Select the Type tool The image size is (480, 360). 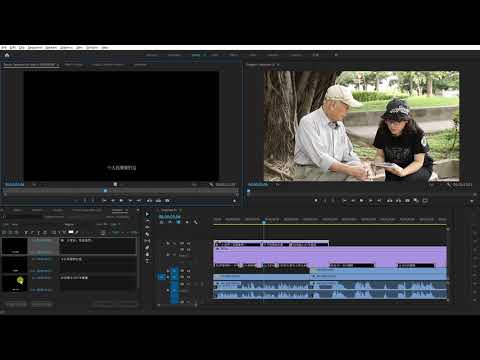[148, 261]
